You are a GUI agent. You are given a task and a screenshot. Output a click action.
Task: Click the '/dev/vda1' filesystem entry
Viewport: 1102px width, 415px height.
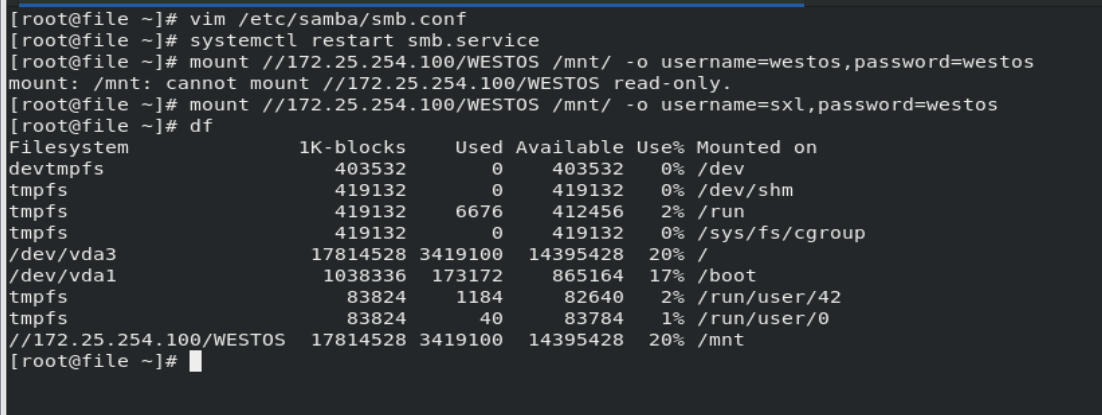tap(62, 276)
